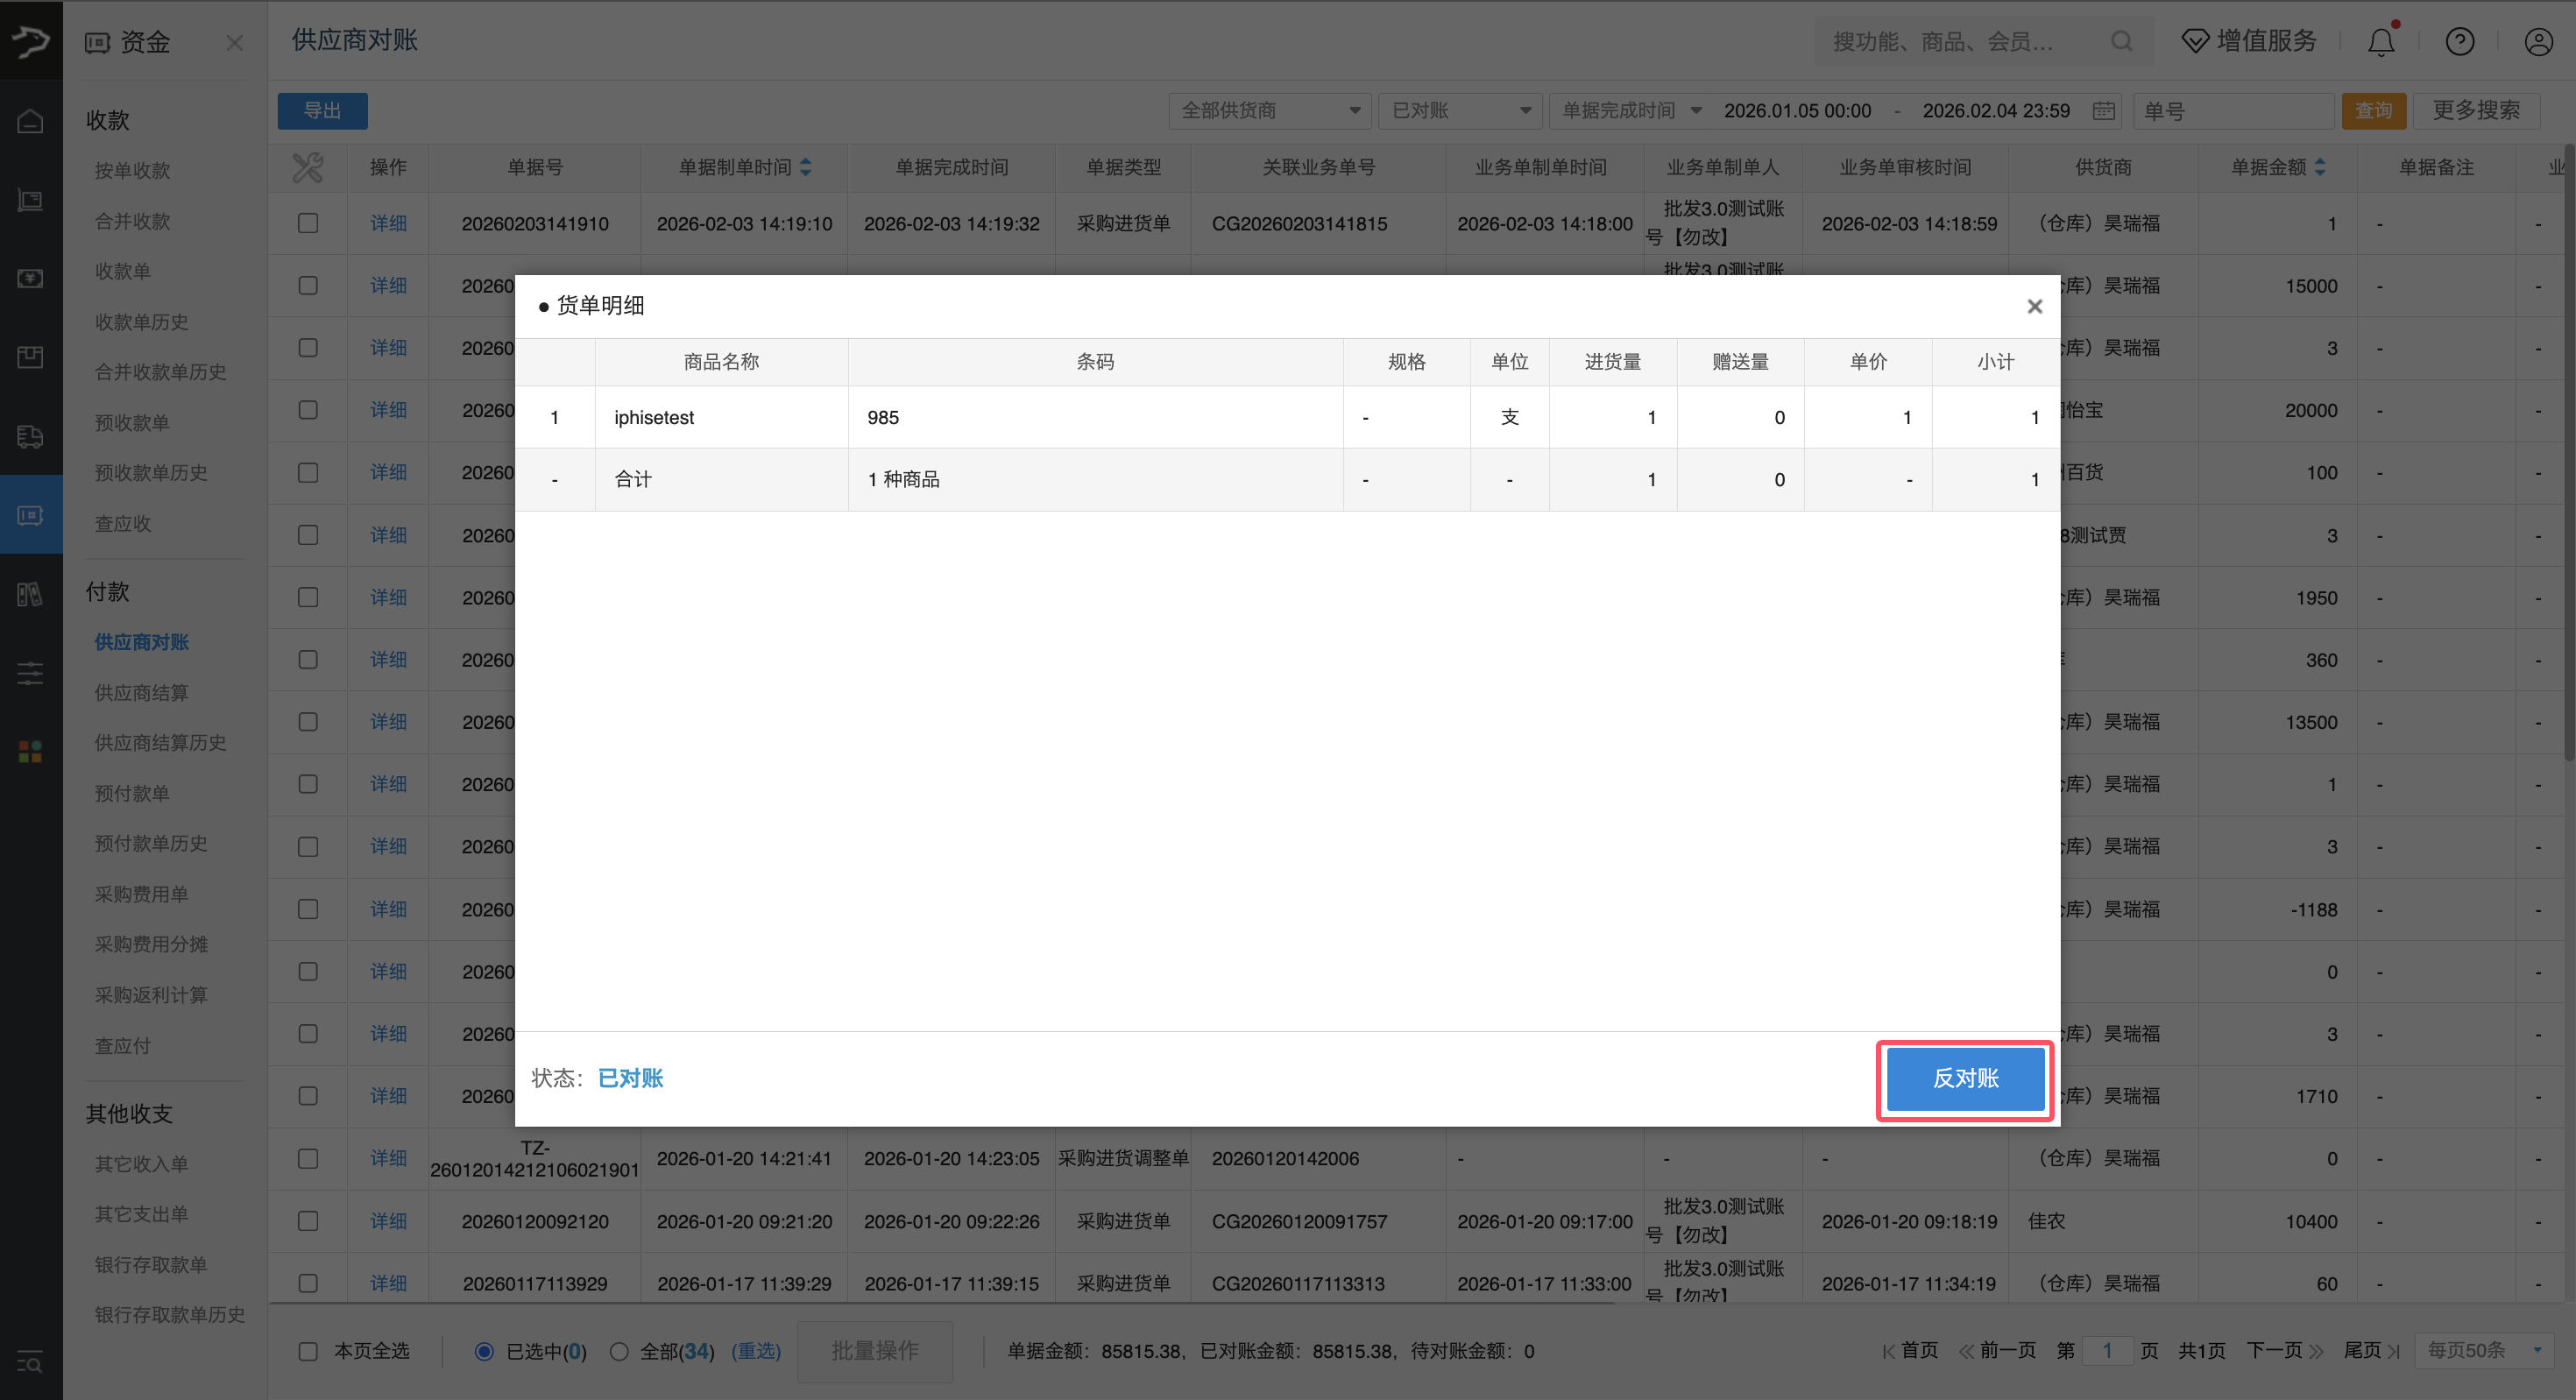Expand the 全部供货商 dropdown

point(1270,111)
